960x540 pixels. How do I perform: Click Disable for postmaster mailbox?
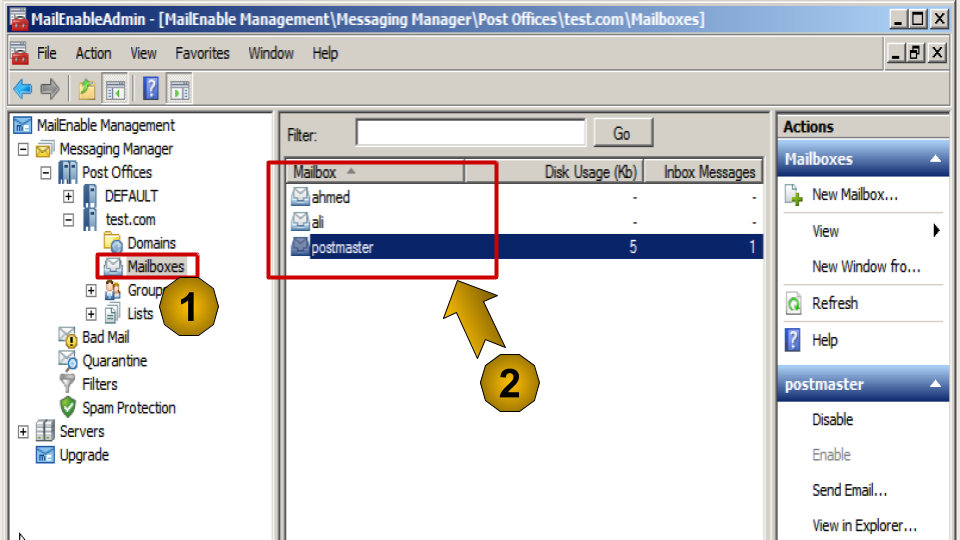[832, 419]
